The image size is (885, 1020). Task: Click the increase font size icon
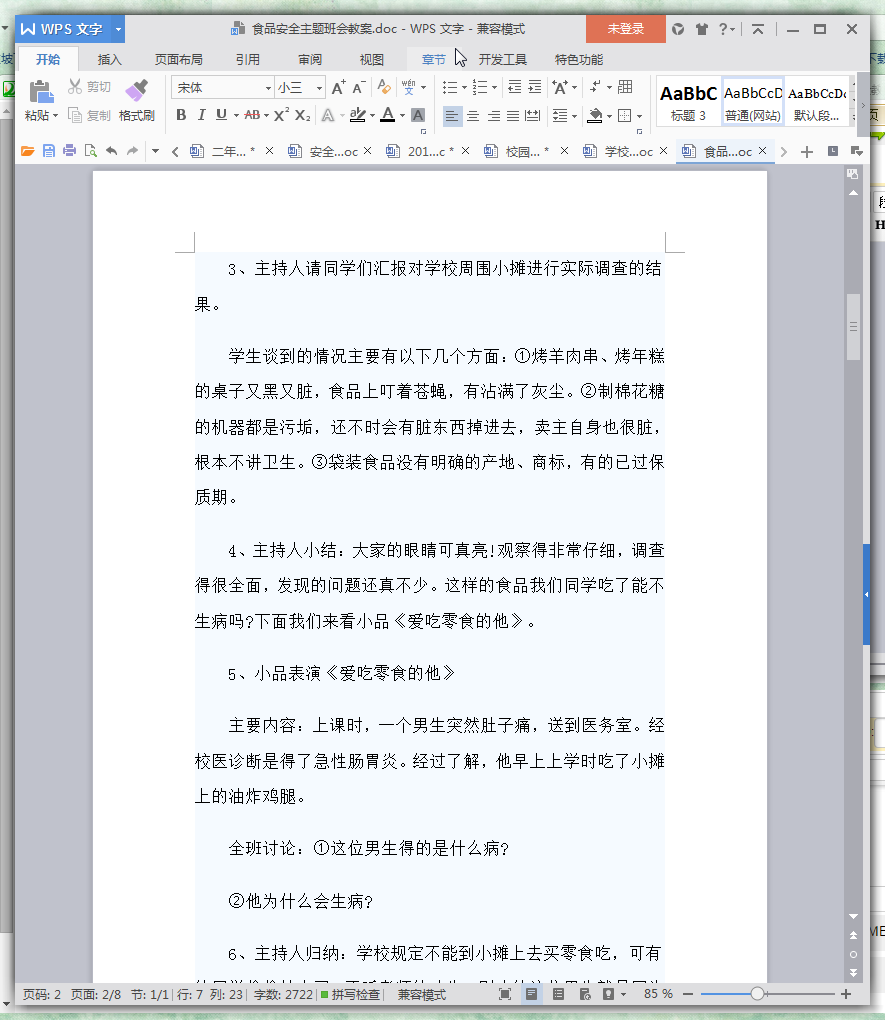(x=338, y=88)
